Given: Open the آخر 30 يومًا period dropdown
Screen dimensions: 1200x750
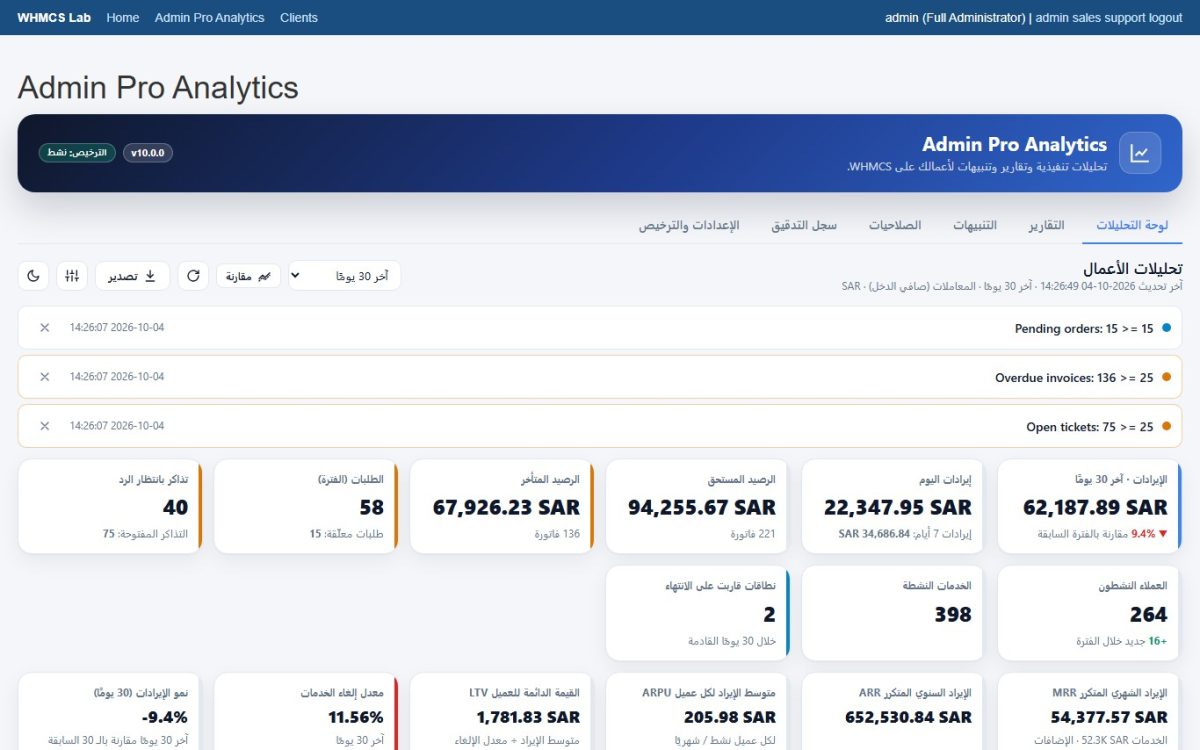Looking at the screenshot, I should click(345, 275).
